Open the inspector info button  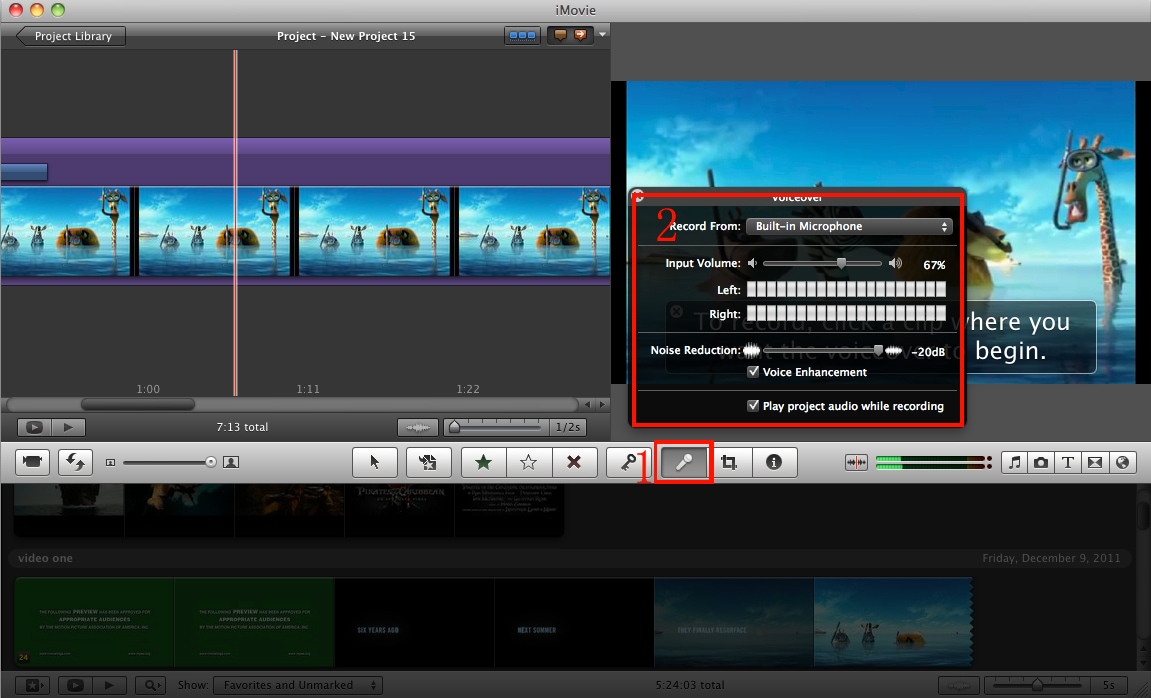tap(774, 462)
